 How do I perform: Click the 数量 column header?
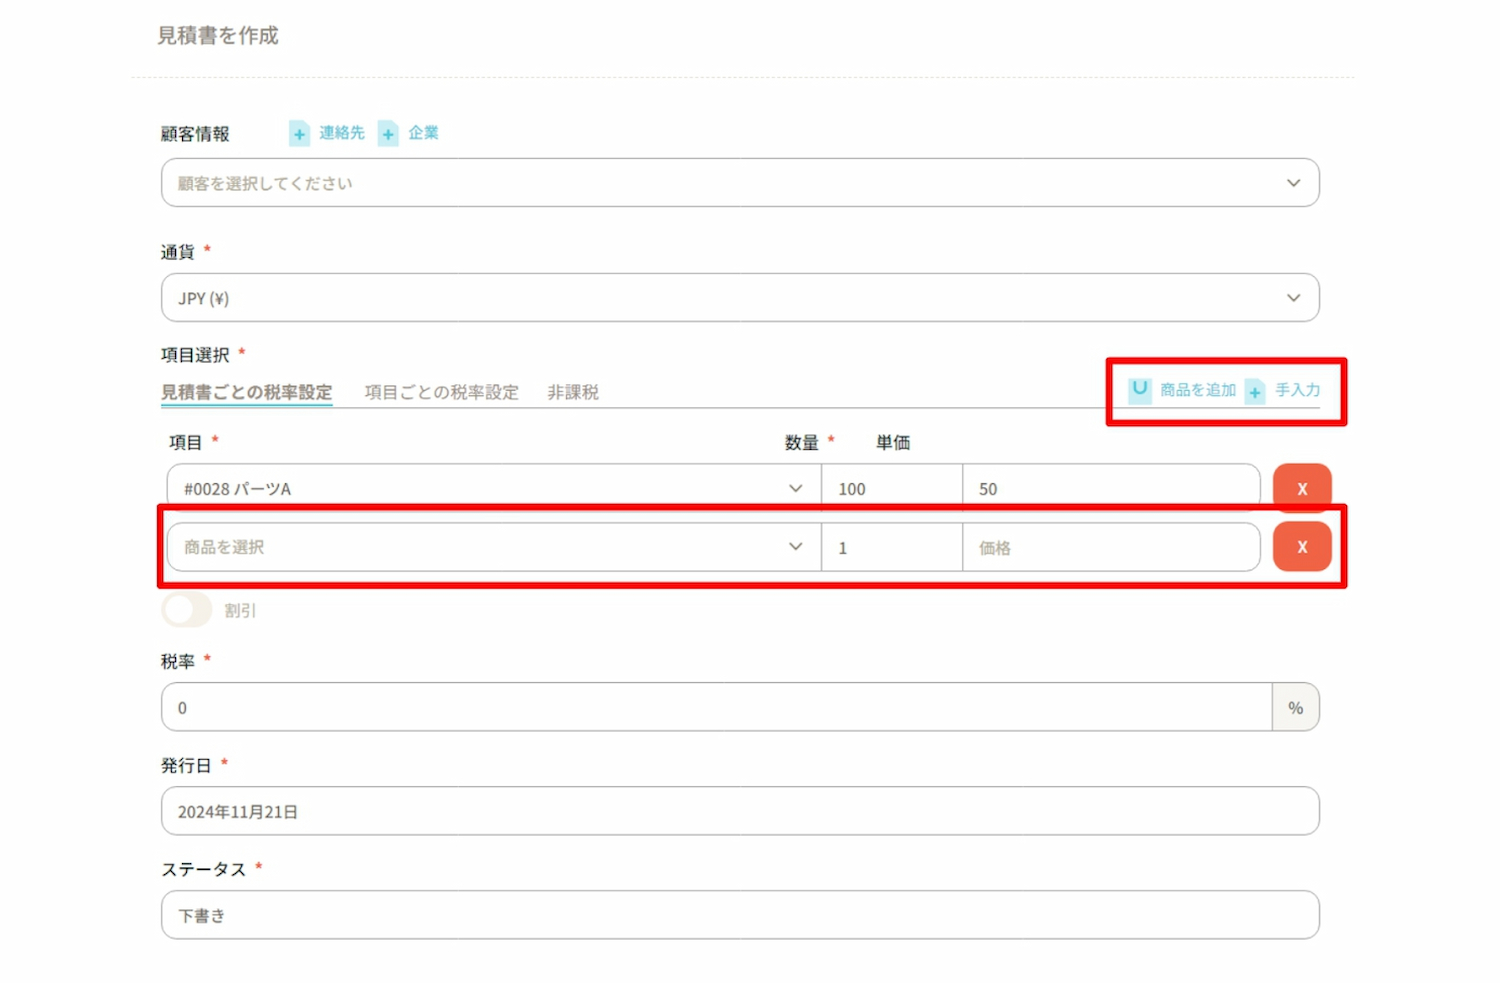[802, 443]
